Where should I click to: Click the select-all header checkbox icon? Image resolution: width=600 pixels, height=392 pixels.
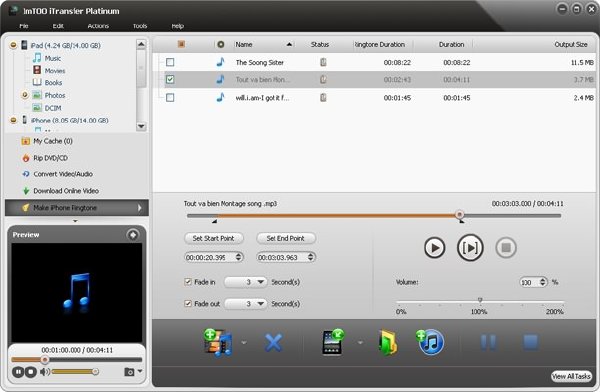pos(181,44)
